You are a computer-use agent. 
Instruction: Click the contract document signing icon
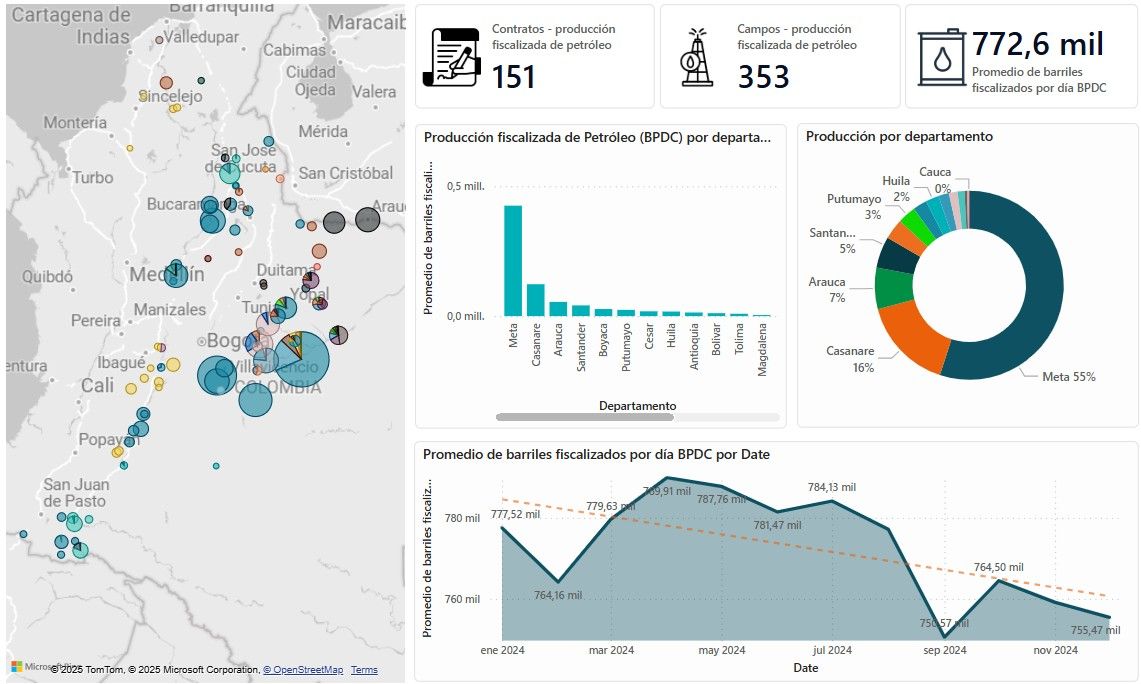pos(451,58)
